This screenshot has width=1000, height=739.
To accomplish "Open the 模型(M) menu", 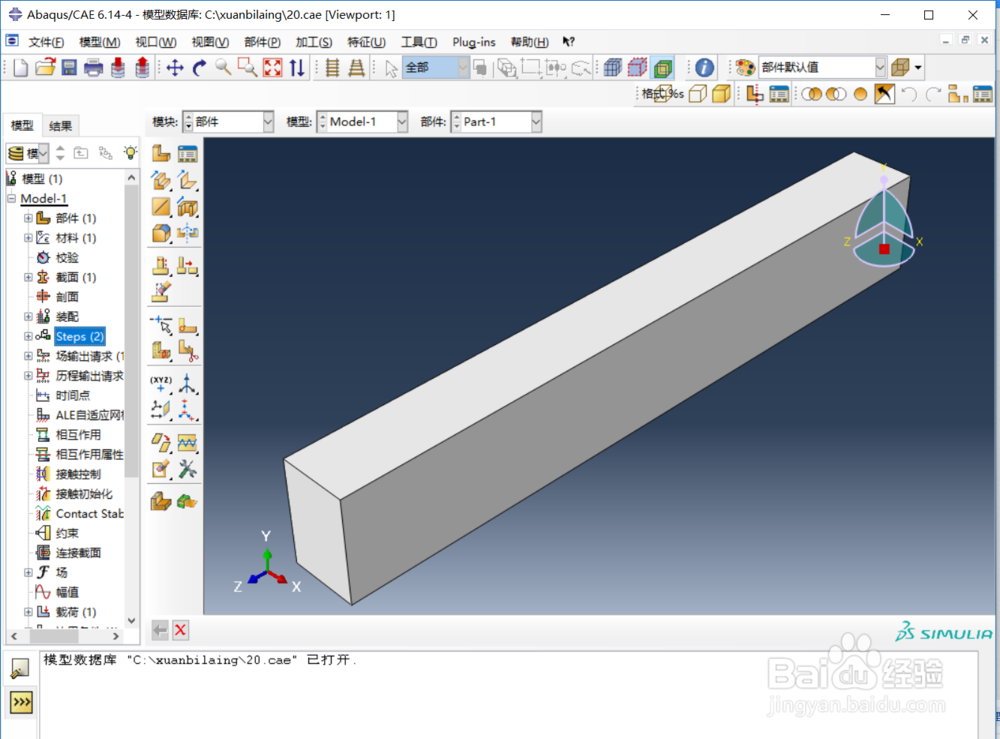I will [x=99, y=42].
